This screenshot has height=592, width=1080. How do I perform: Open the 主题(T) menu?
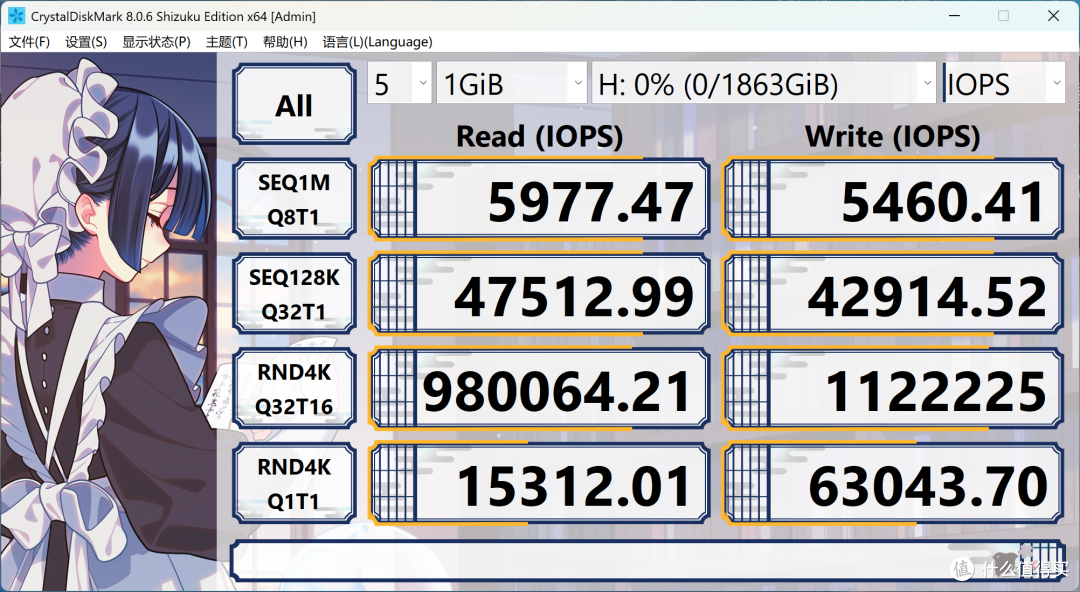pyautogui.click(x=227, y=42)
